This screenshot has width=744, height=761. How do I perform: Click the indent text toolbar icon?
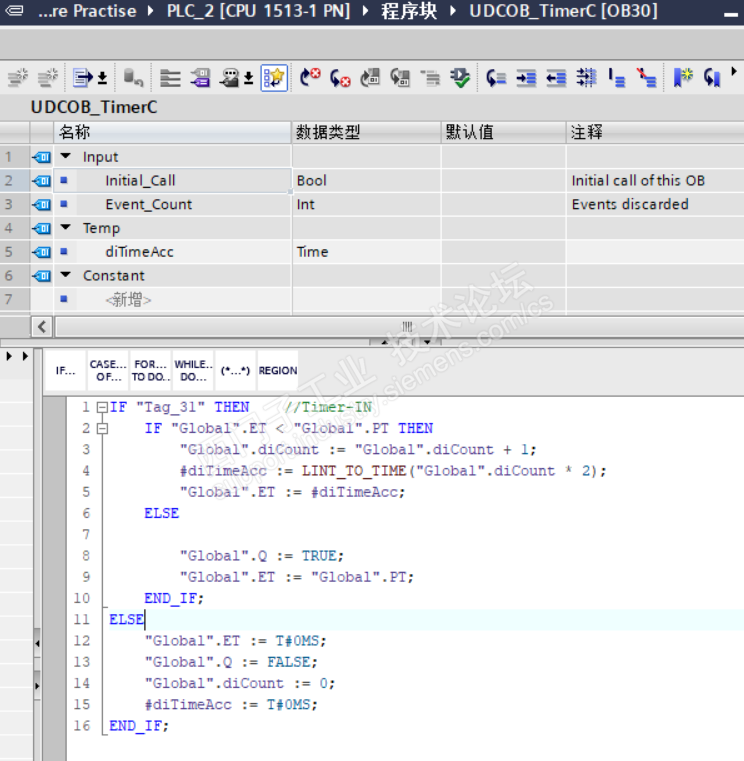point(527,78)
